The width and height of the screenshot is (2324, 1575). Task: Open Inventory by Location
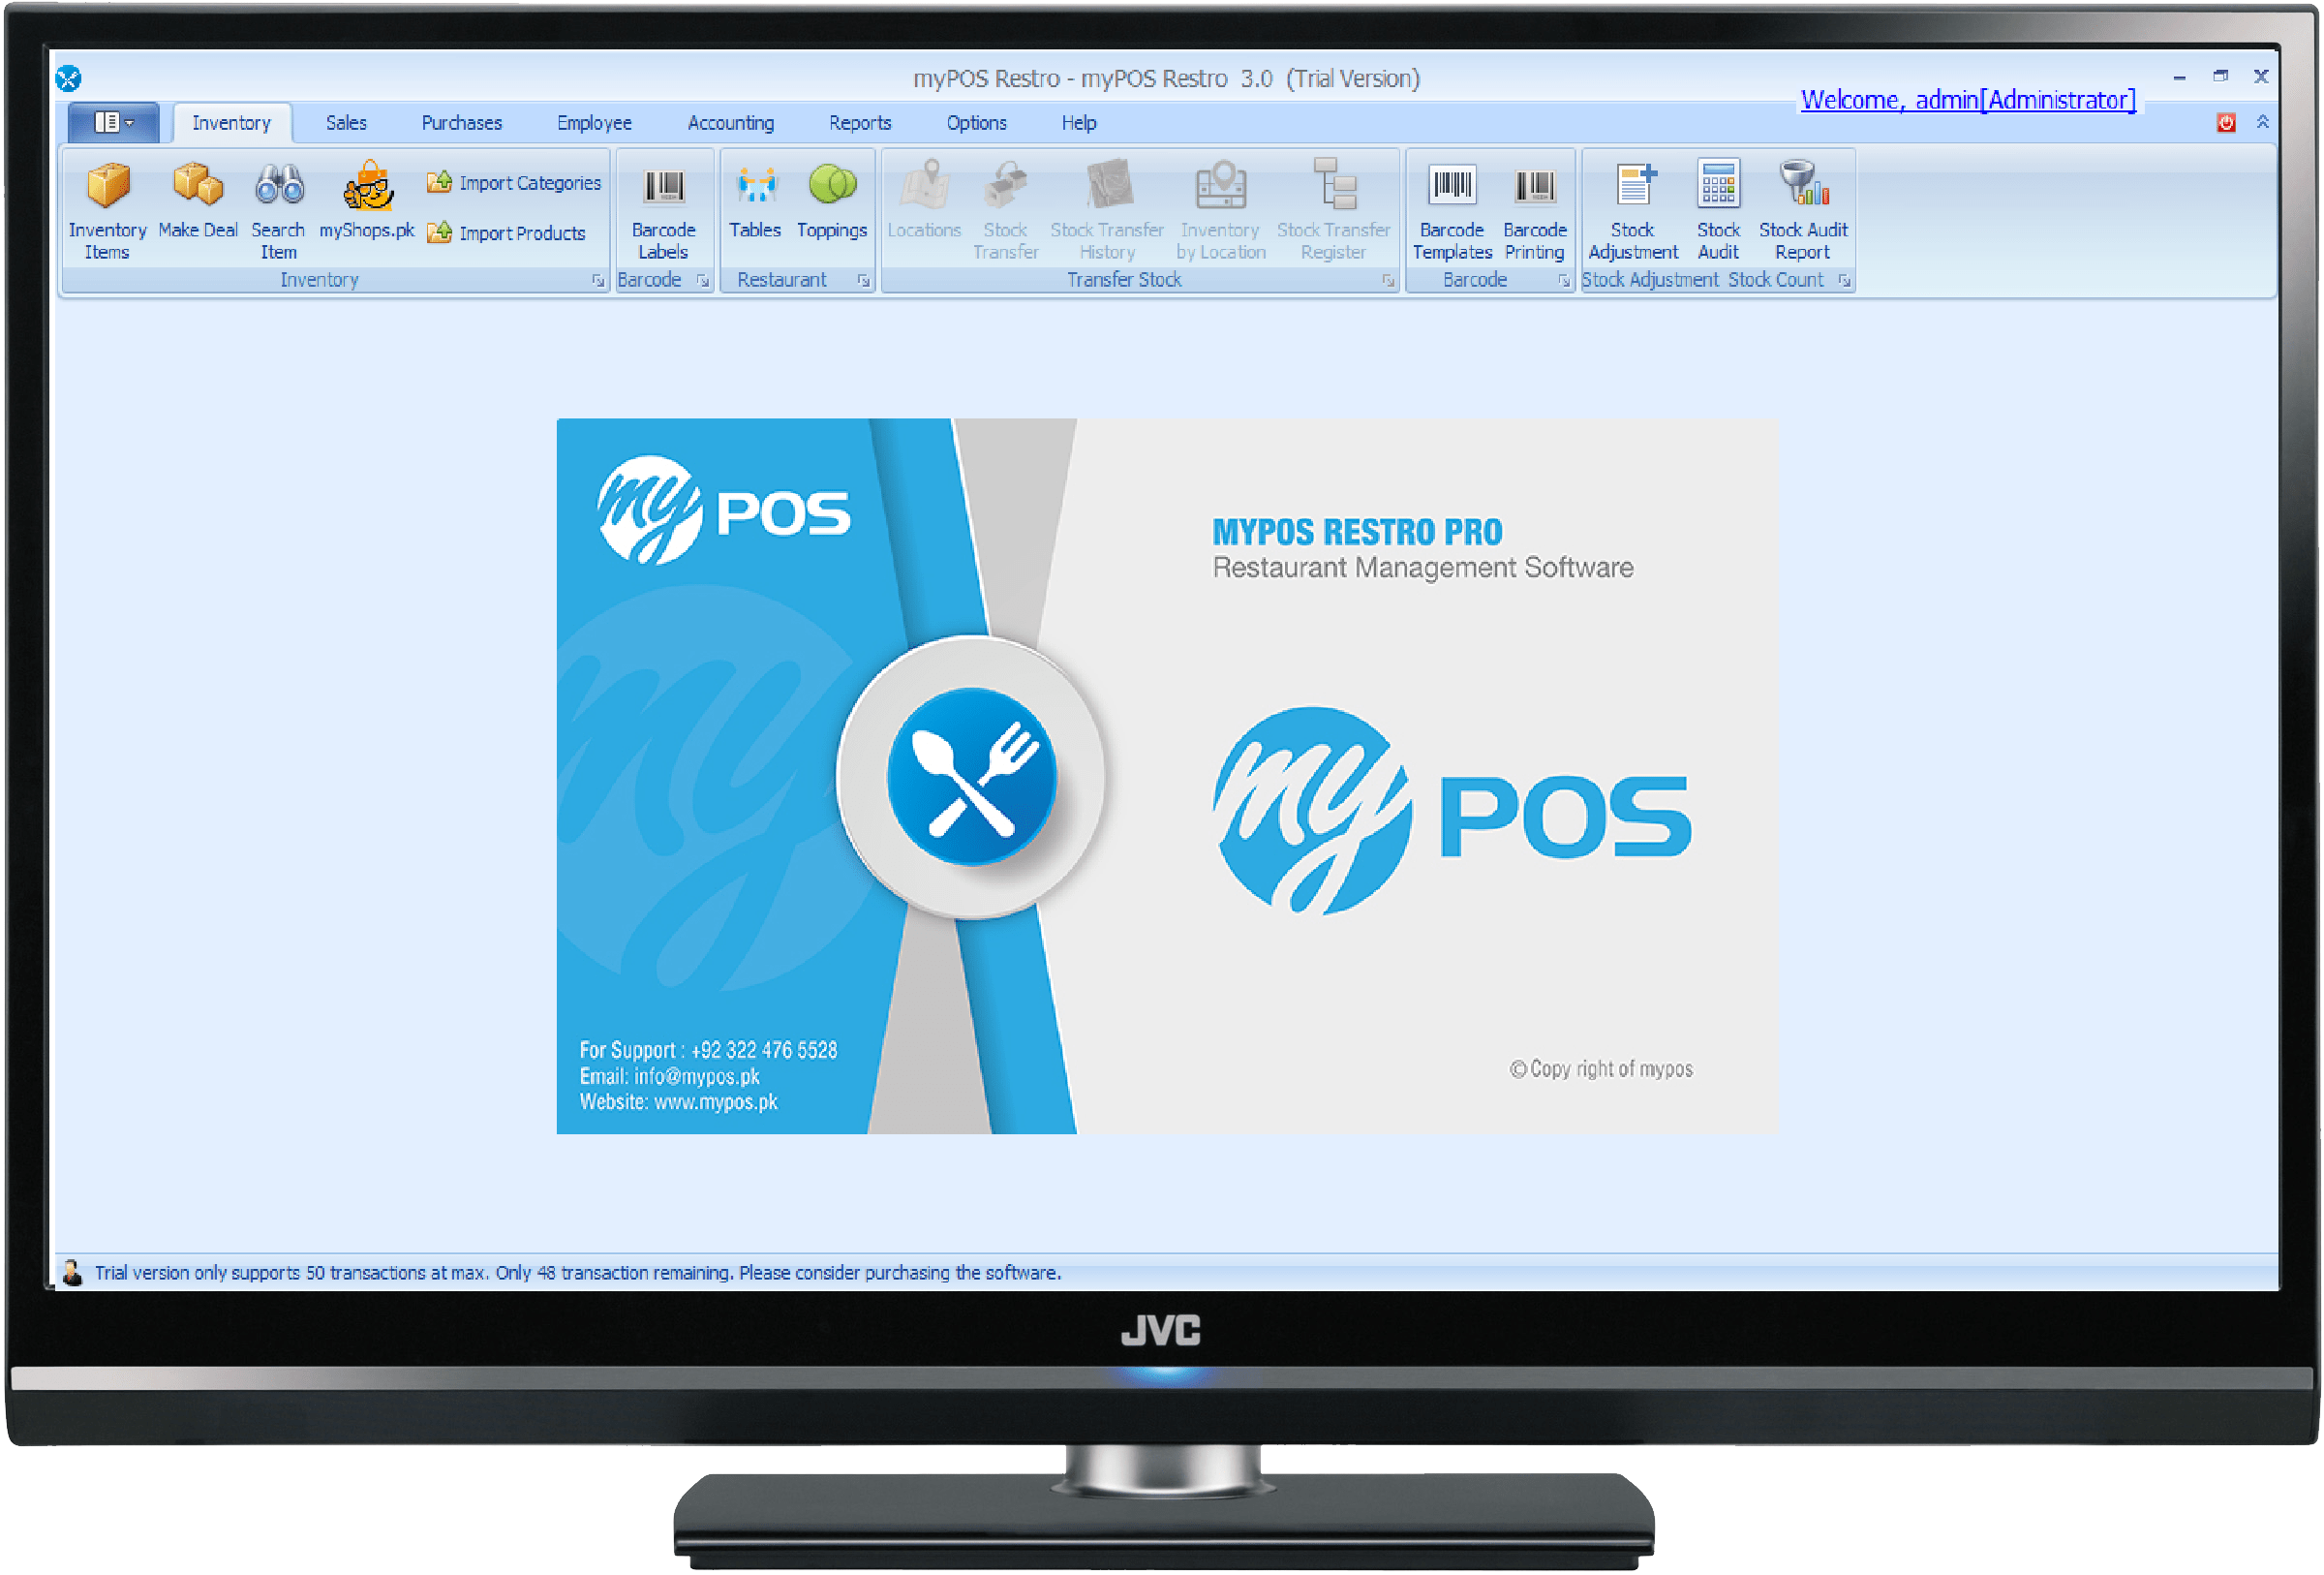(1220, 210)
